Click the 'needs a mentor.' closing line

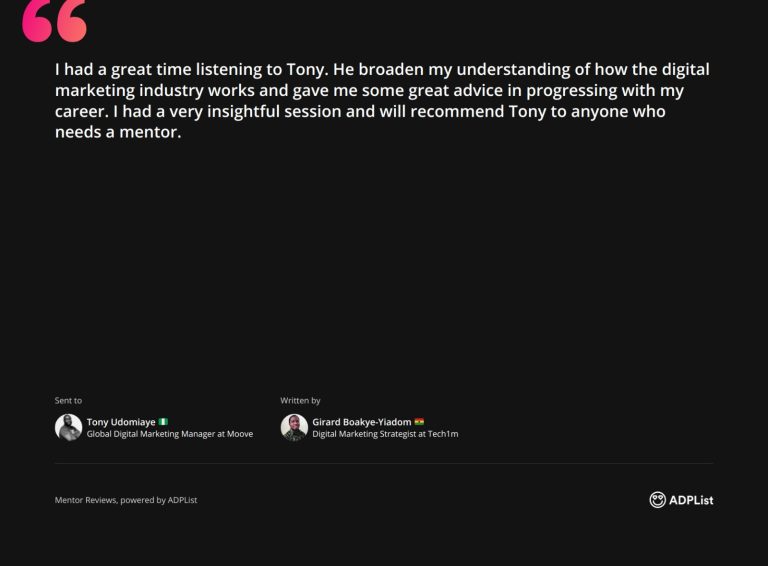pyautogui.click(x=117, y=133)
